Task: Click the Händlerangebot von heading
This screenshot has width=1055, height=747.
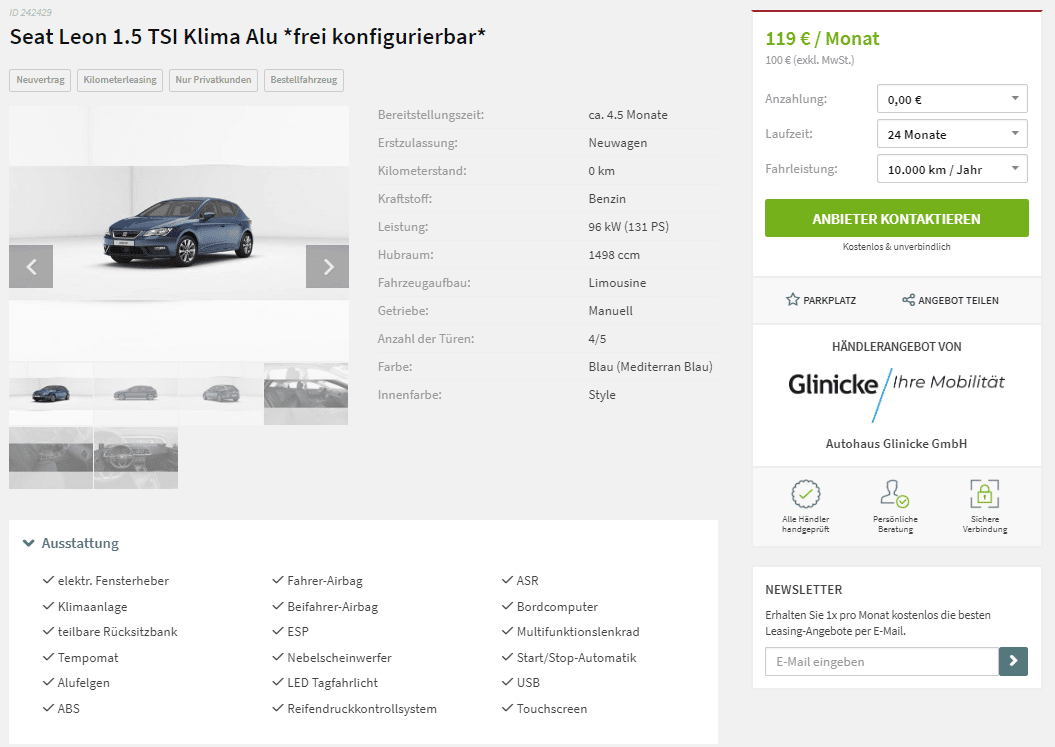Action: click(x=896, y=347)
